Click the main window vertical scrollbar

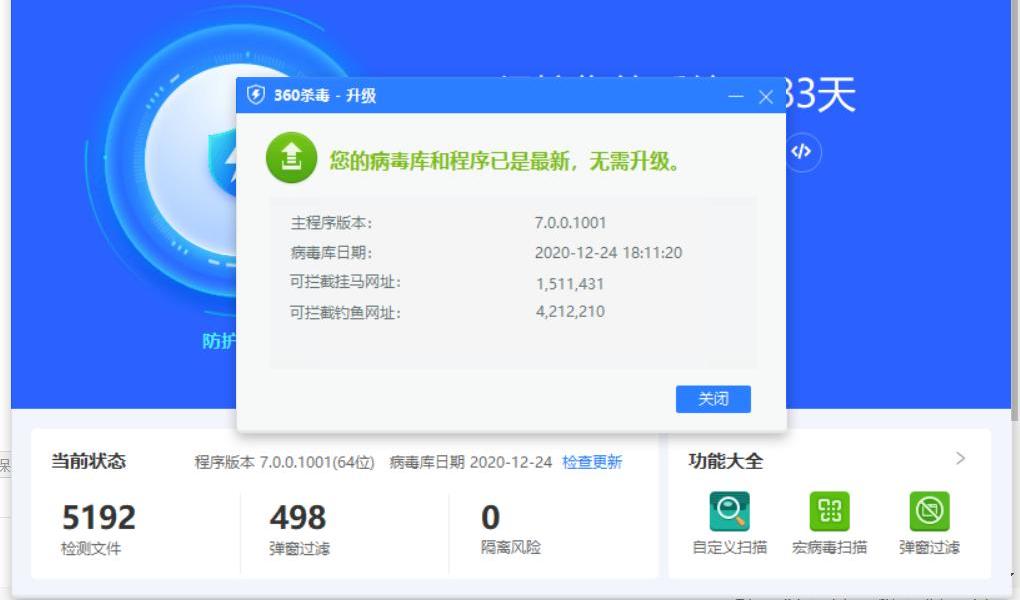pos(1015,208)
